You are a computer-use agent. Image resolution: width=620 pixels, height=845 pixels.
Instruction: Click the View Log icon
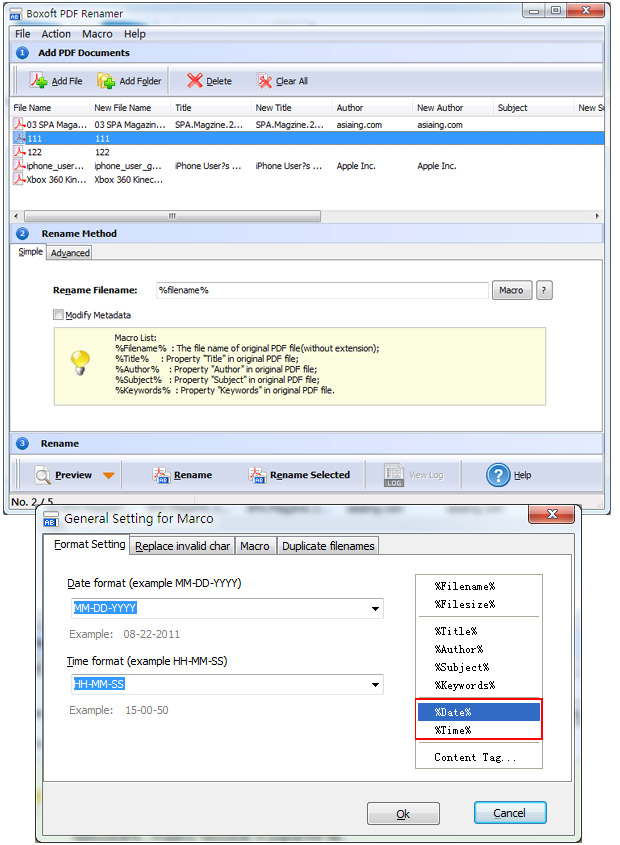(394, 475)
